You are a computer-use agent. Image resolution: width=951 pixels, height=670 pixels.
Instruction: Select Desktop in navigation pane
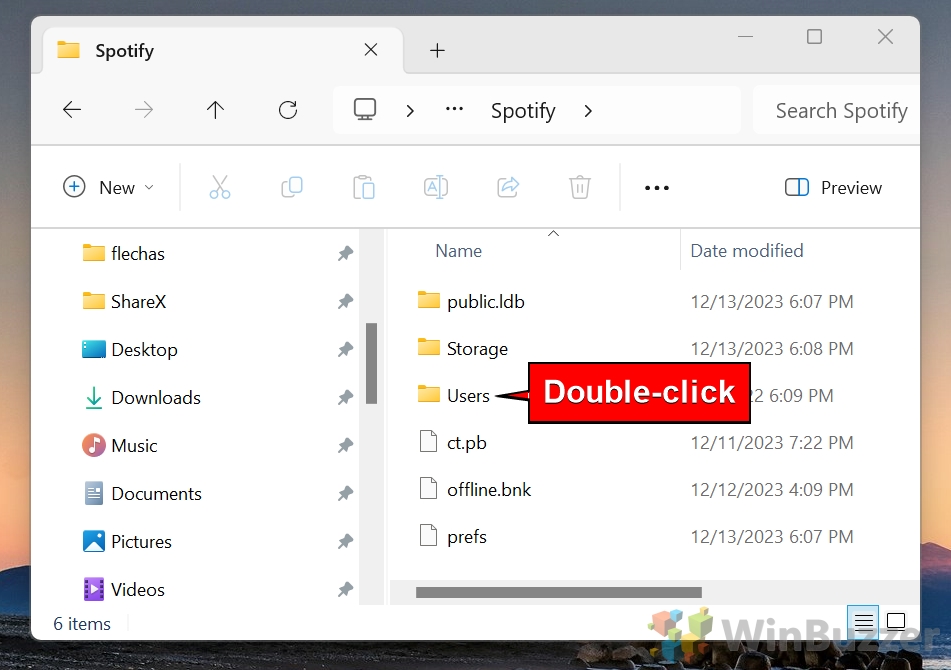tap(144, 349)
